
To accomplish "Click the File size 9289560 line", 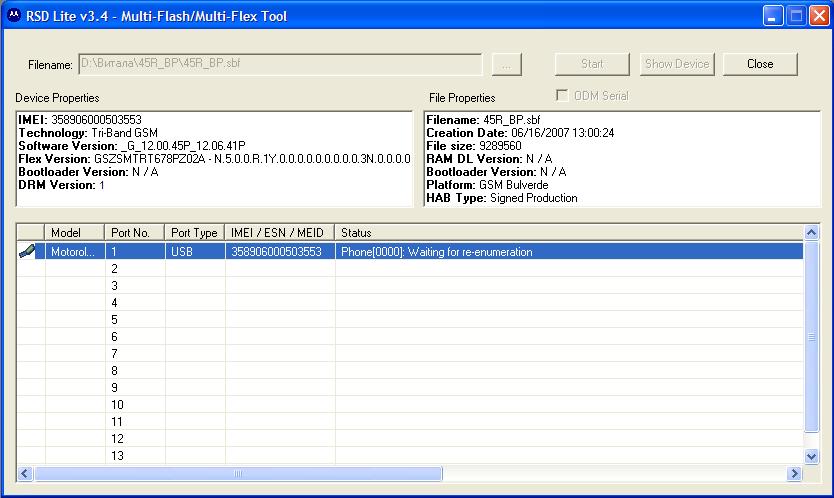I will [474, 146].
